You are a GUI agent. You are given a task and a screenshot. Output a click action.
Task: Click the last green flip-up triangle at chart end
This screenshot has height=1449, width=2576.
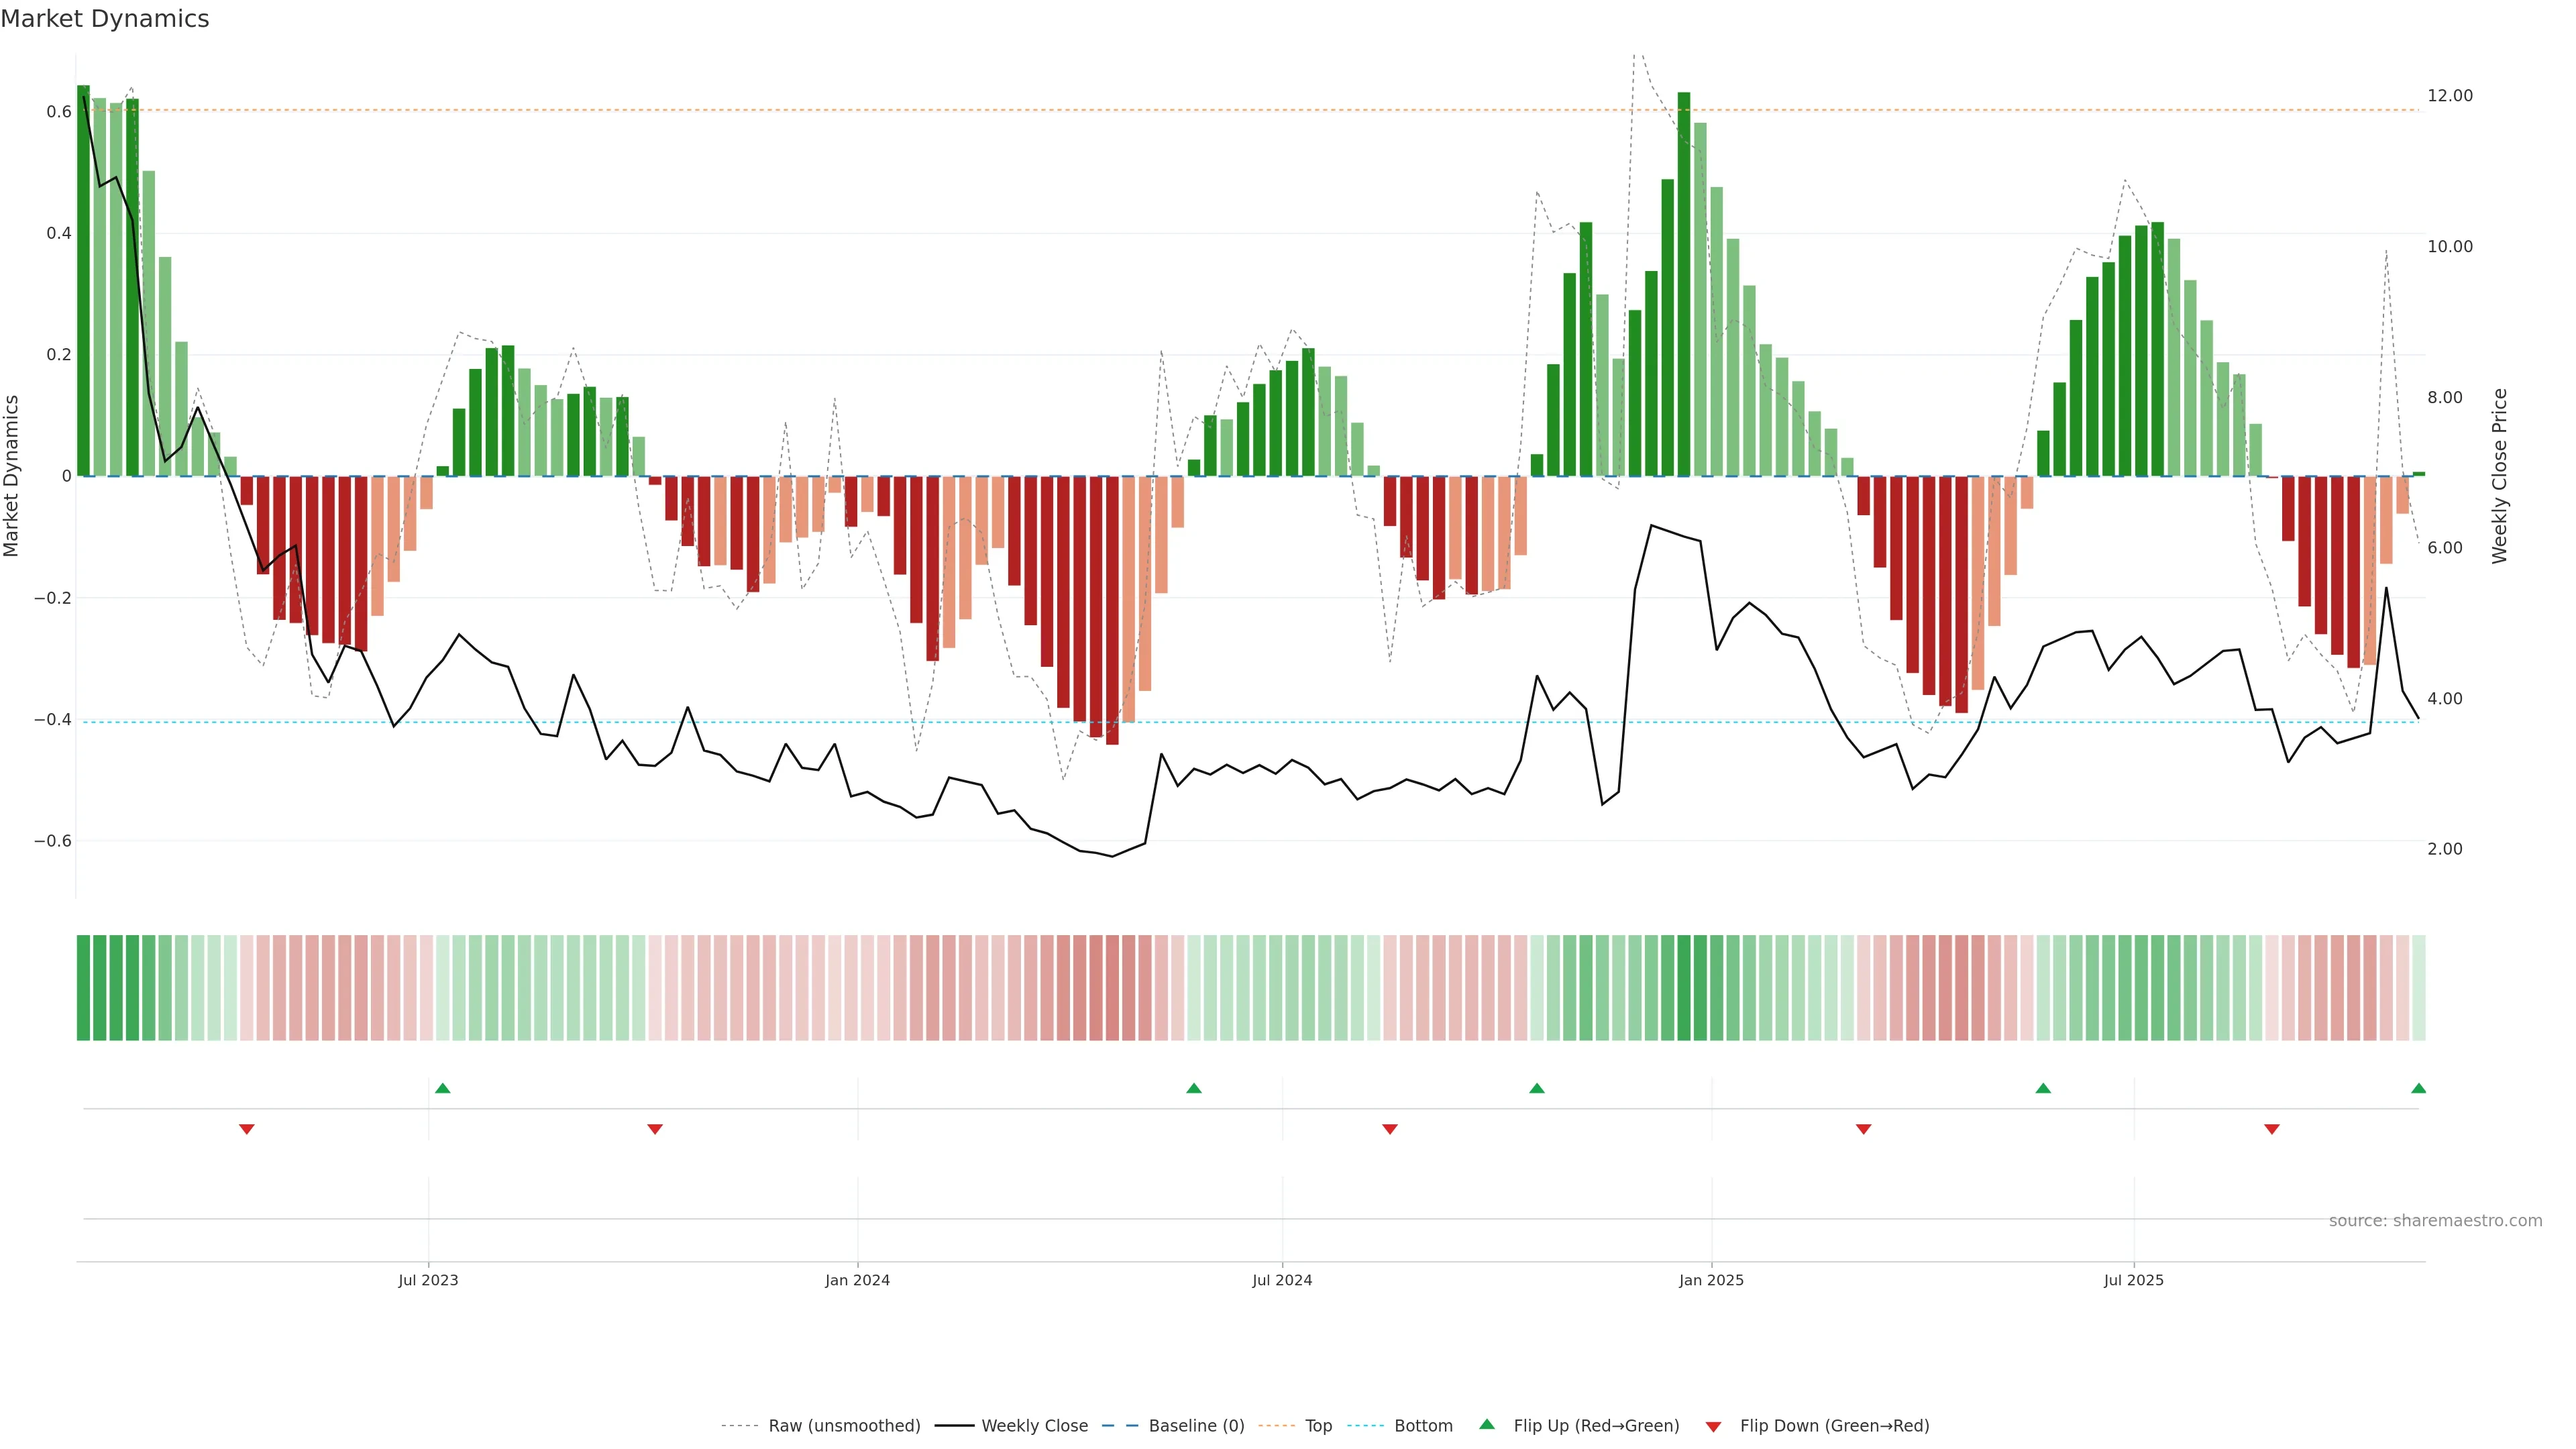[2418, 1088]
